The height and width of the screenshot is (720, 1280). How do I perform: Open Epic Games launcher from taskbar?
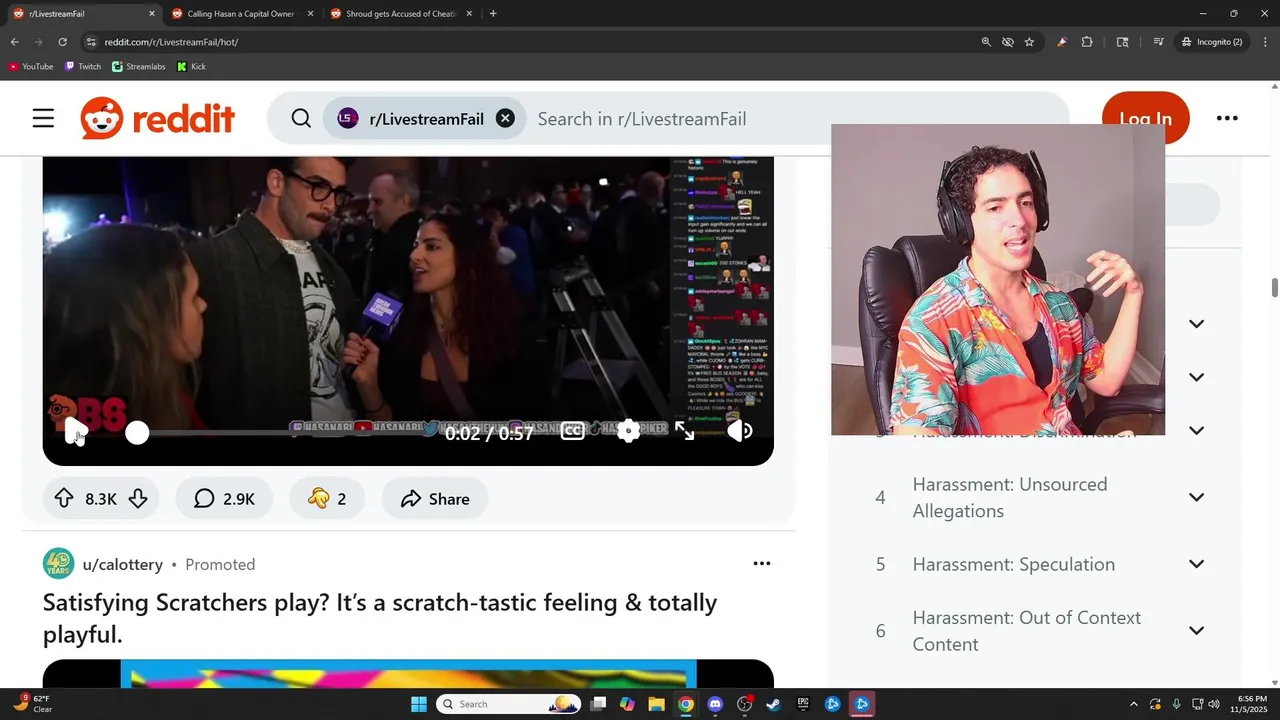(803, 704)
